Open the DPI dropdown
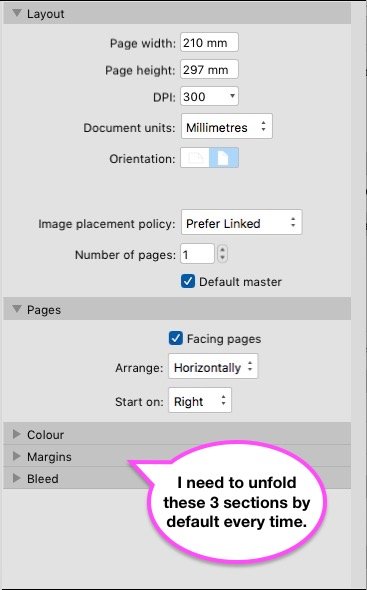Screen dimensions: 367x590 210,96
